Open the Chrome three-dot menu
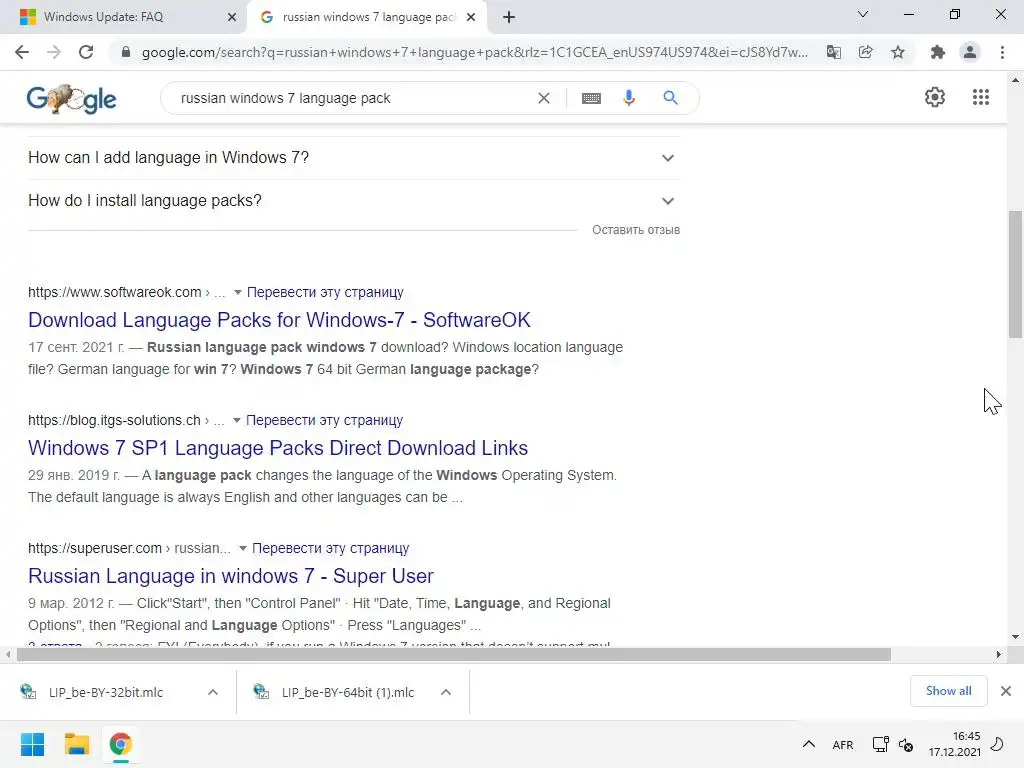This screenshot has height=768, width=1024. [1002, 52]
